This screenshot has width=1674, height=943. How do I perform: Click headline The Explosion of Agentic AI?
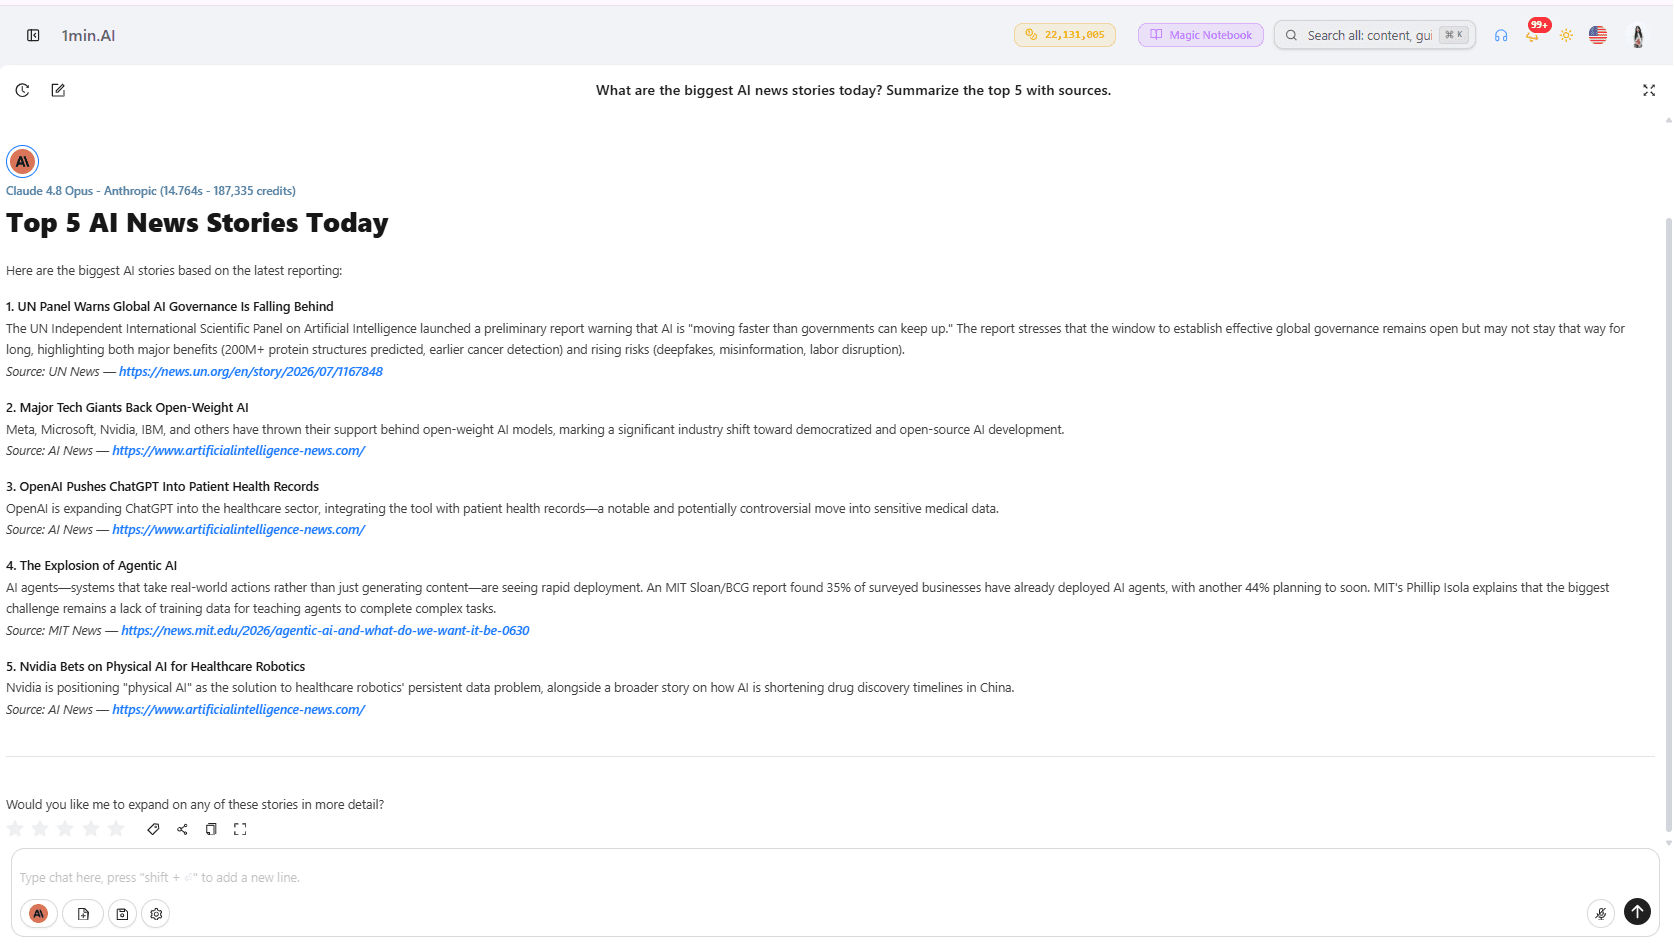91,566
